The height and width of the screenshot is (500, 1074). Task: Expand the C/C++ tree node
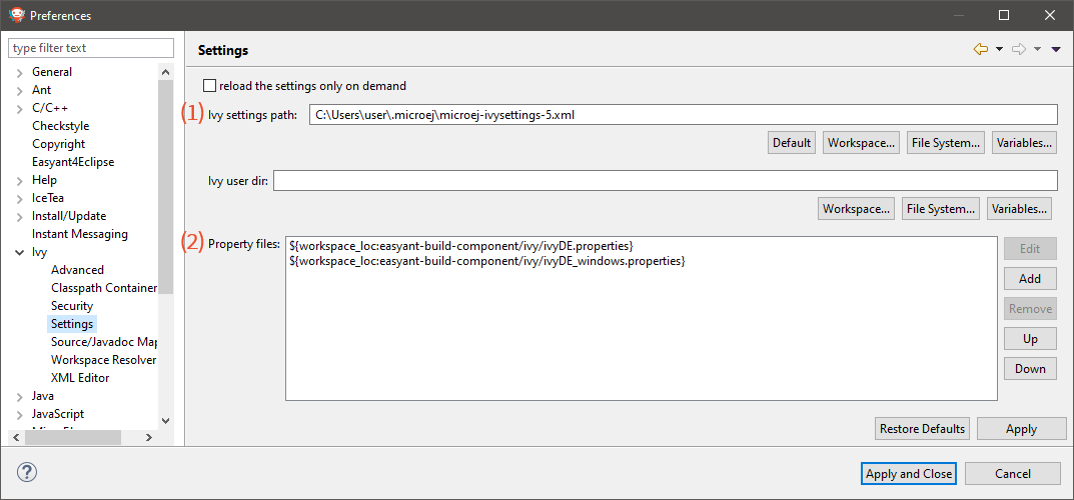click(19, 108)
